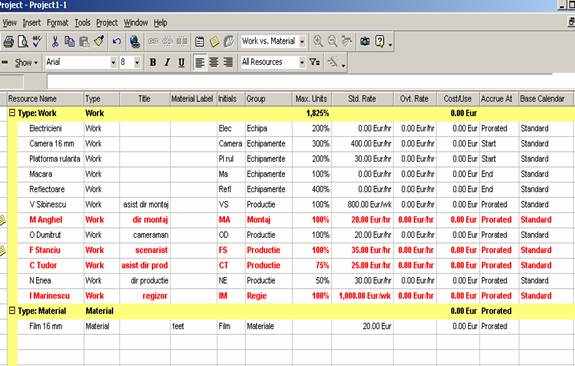
Task: Click the Resource Notes yellow note icon
Action: pos(214,41)
